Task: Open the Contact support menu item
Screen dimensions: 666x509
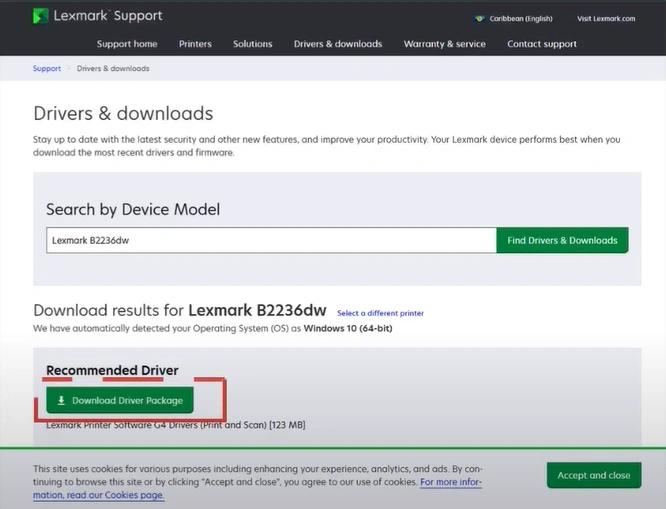Action: tap(542, 44)
